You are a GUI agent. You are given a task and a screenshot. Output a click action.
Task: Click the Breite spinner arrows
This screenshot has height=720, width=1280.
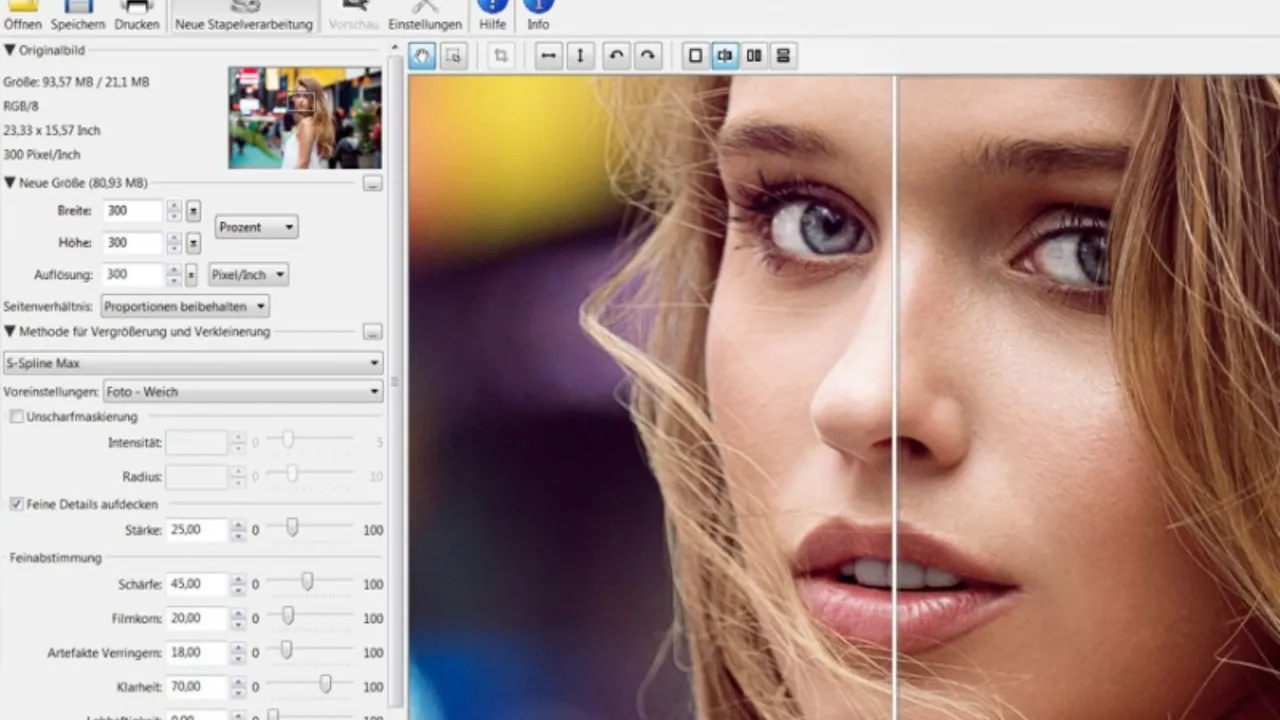(x=174, y=211)
